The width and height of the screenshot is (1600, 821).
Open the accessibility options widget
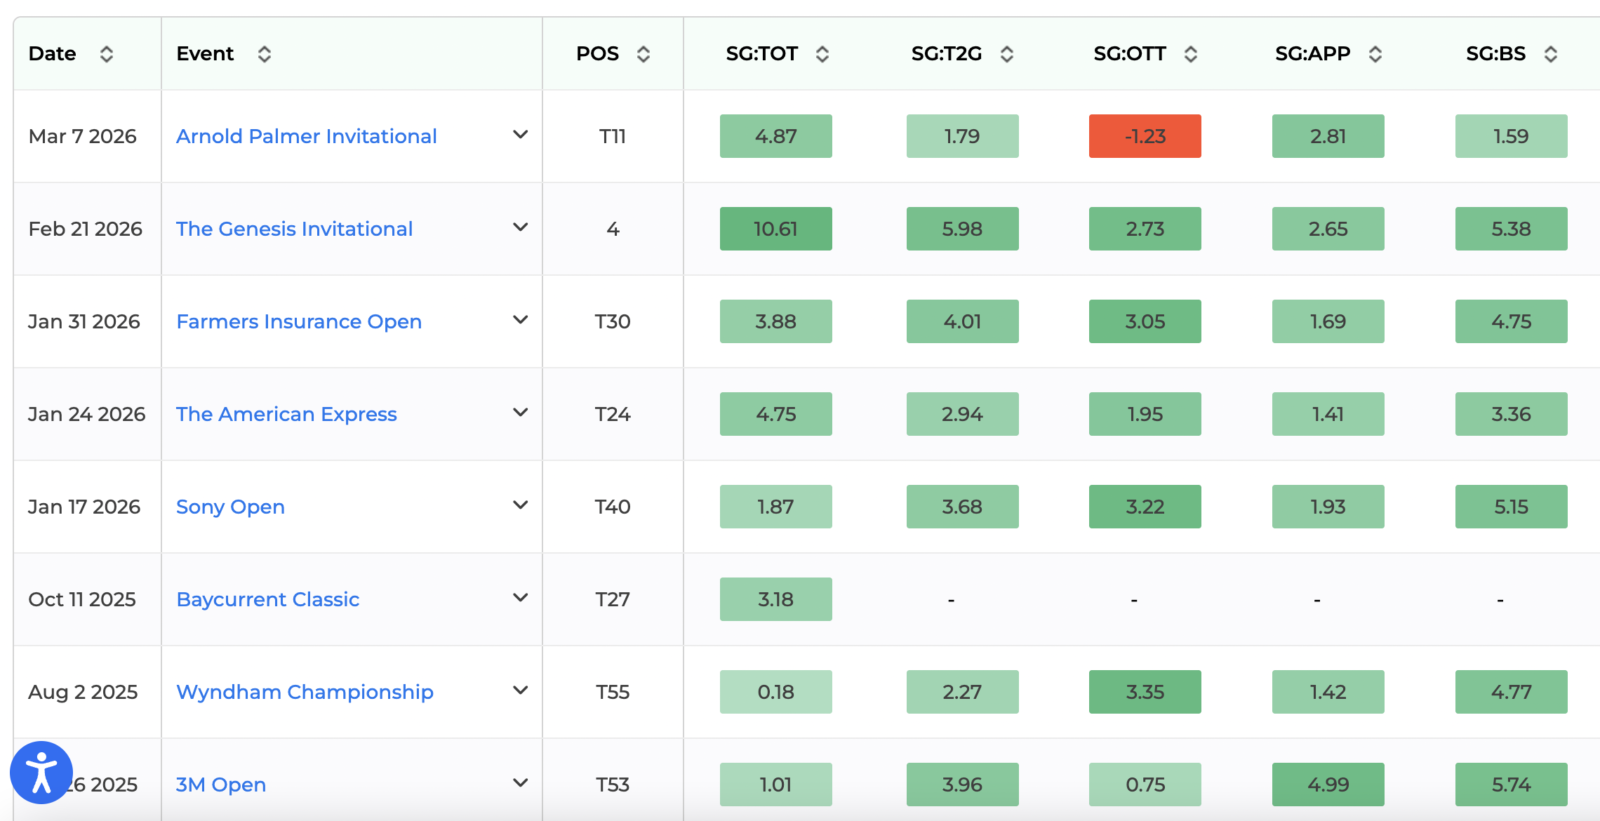click(41, 773)
